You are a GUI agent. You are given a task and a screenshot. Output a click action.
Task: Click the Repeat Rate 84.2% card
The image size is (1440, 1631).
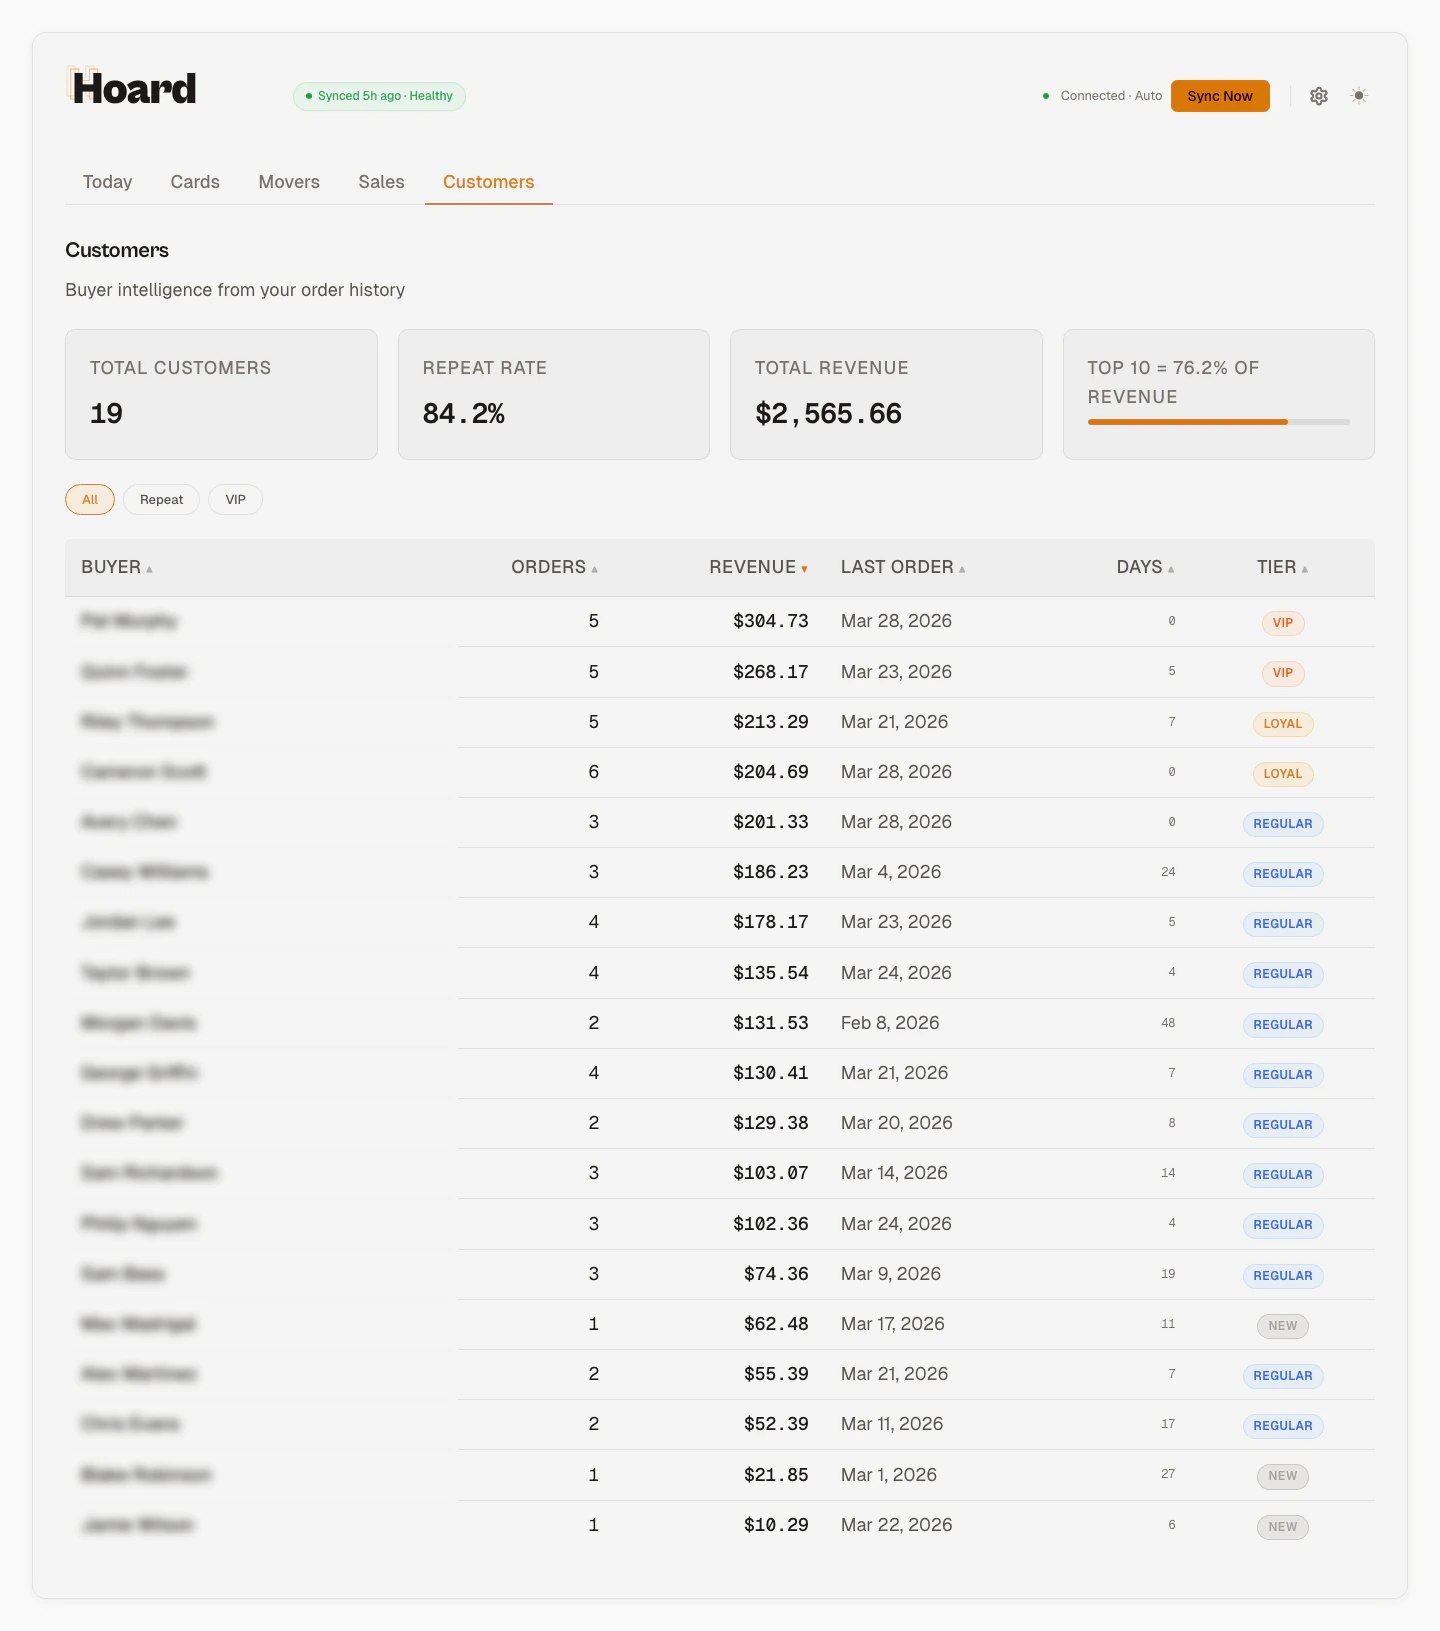point(554,395)
